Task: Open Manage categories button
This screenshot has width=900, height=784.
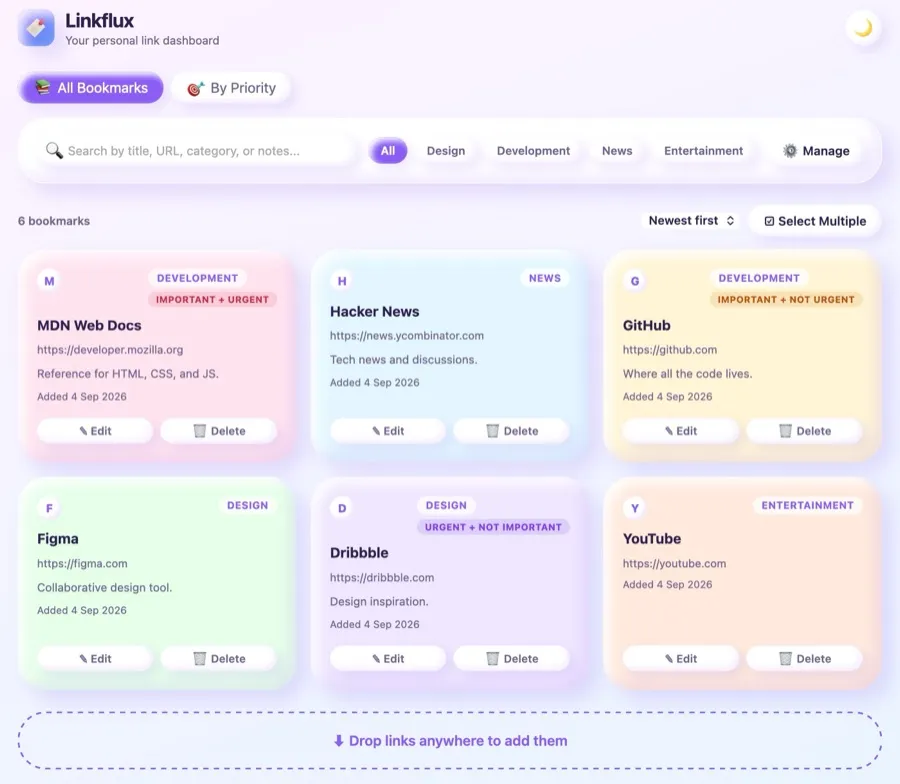Action: coord(816,151)
